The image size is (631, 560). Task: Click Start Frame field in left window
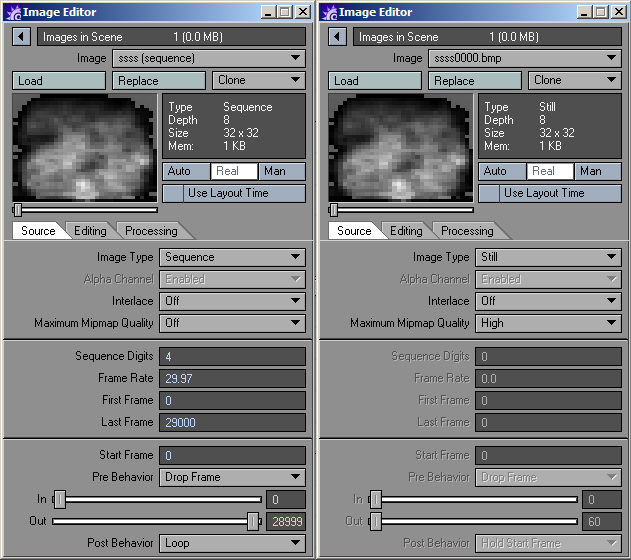pos(232,456)
